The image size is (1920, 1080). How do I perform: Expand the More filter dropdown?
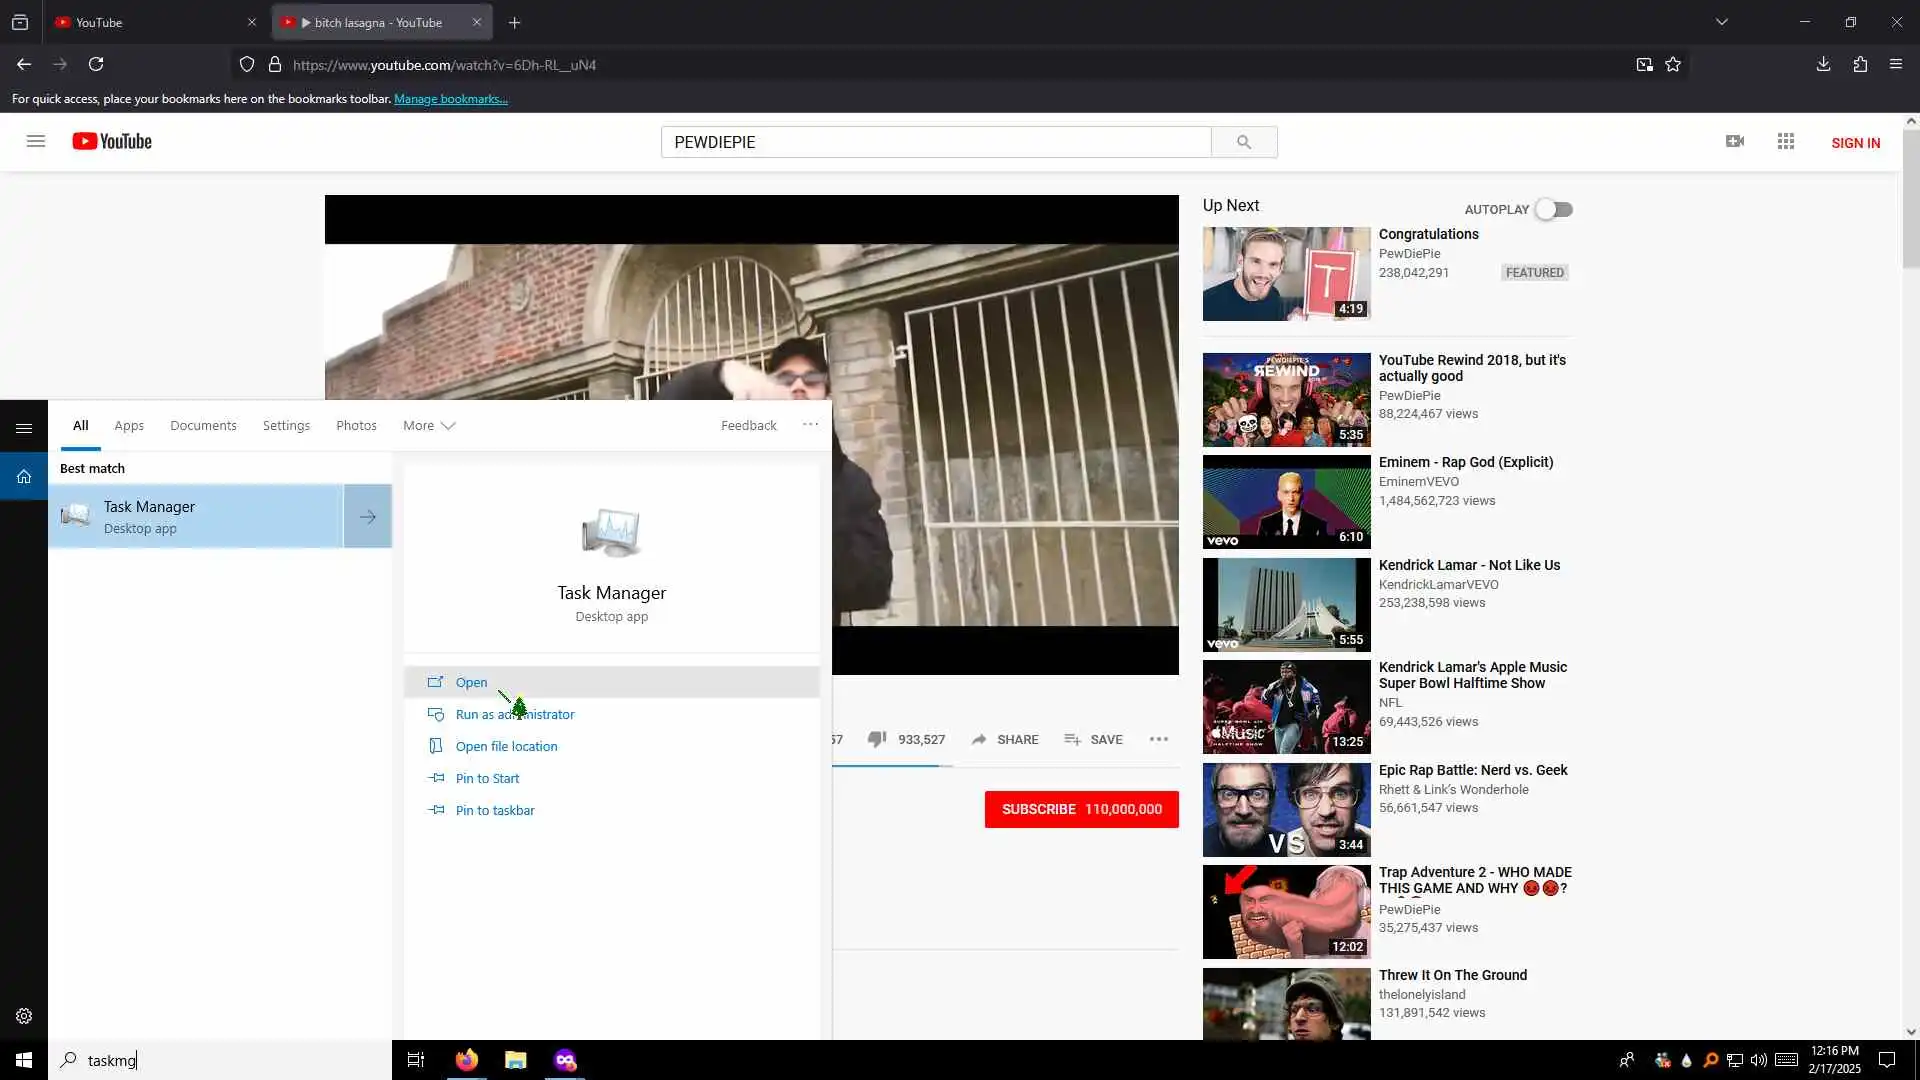(x=429, y=425)
